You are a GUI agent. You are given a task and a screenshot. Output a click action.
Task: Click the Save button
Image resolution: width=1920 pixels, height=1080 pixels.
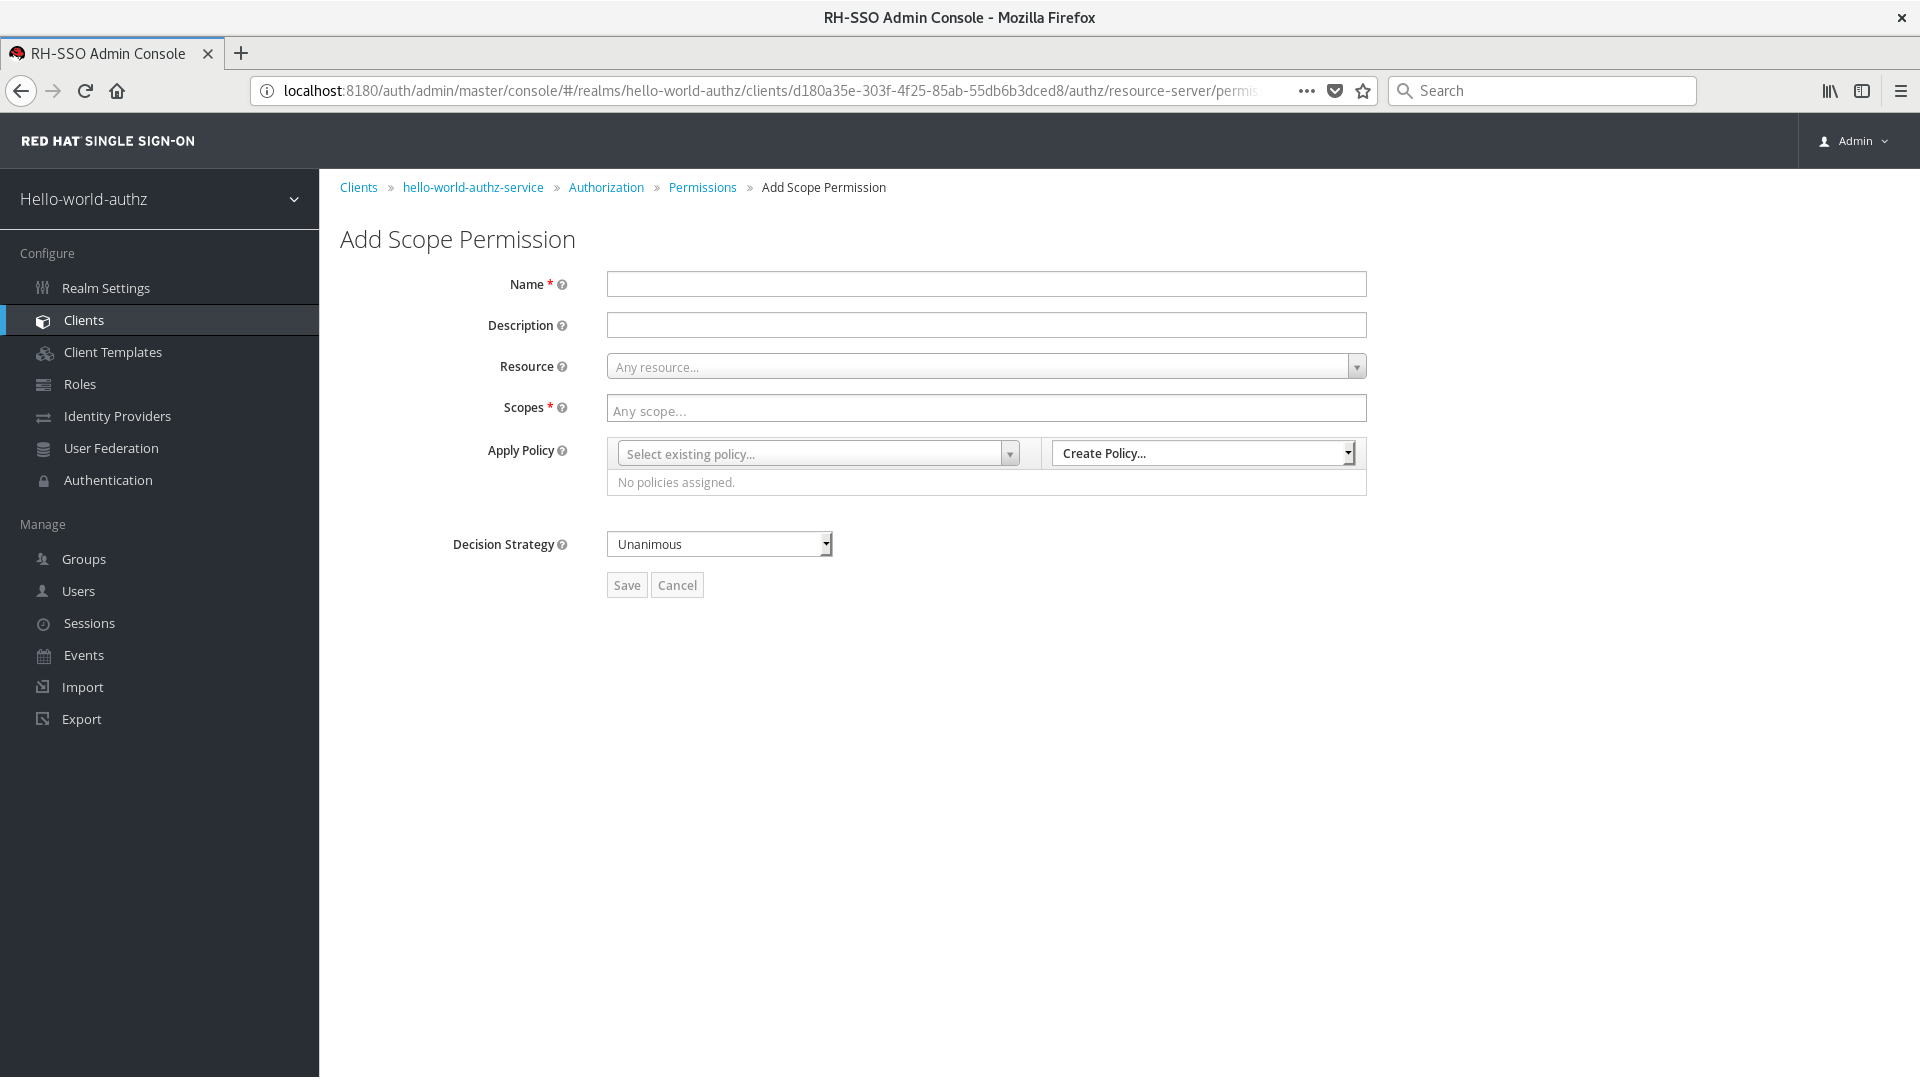(626, 584)
